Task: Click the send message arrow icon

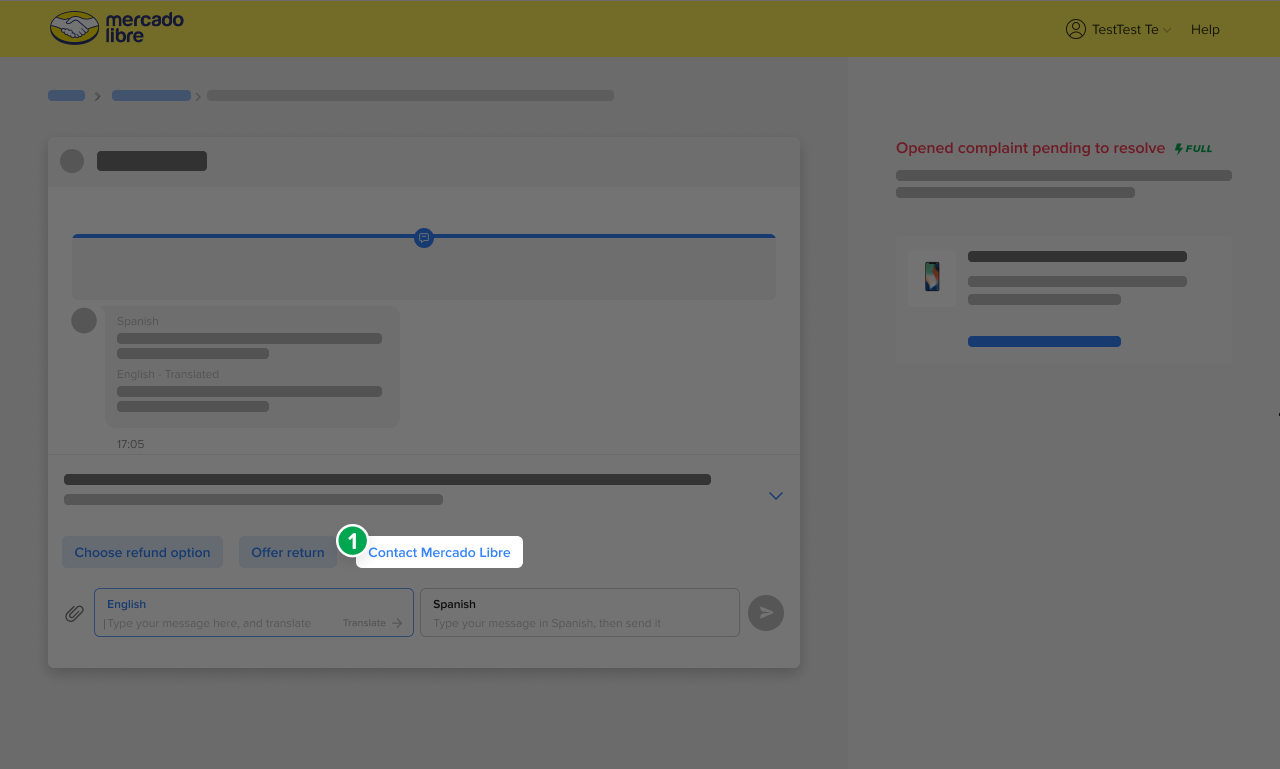Action: point(766,612)
